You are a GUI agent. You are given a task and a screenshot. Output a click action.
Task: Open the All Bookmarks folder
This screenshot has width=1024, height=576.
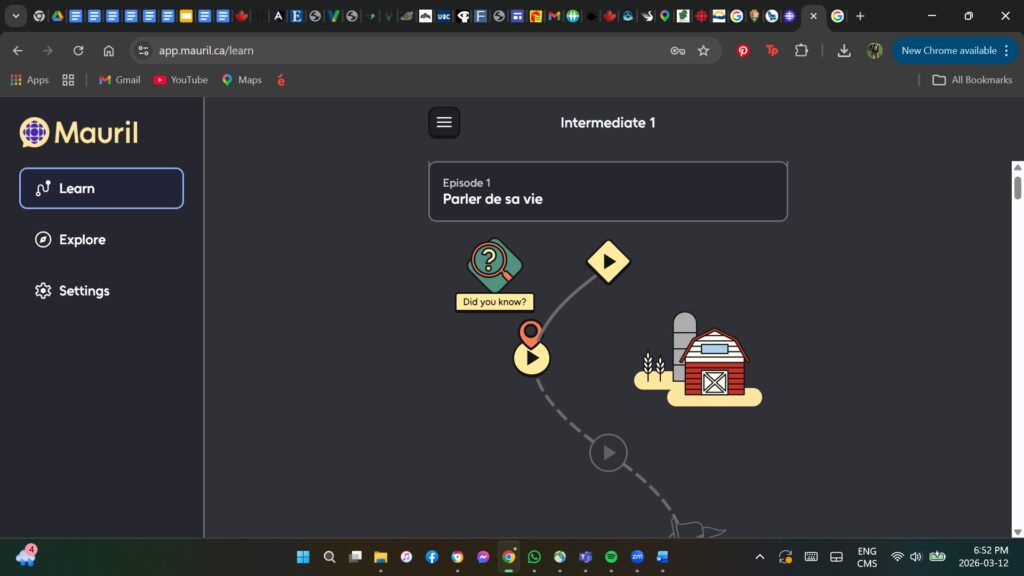(971, 80)
